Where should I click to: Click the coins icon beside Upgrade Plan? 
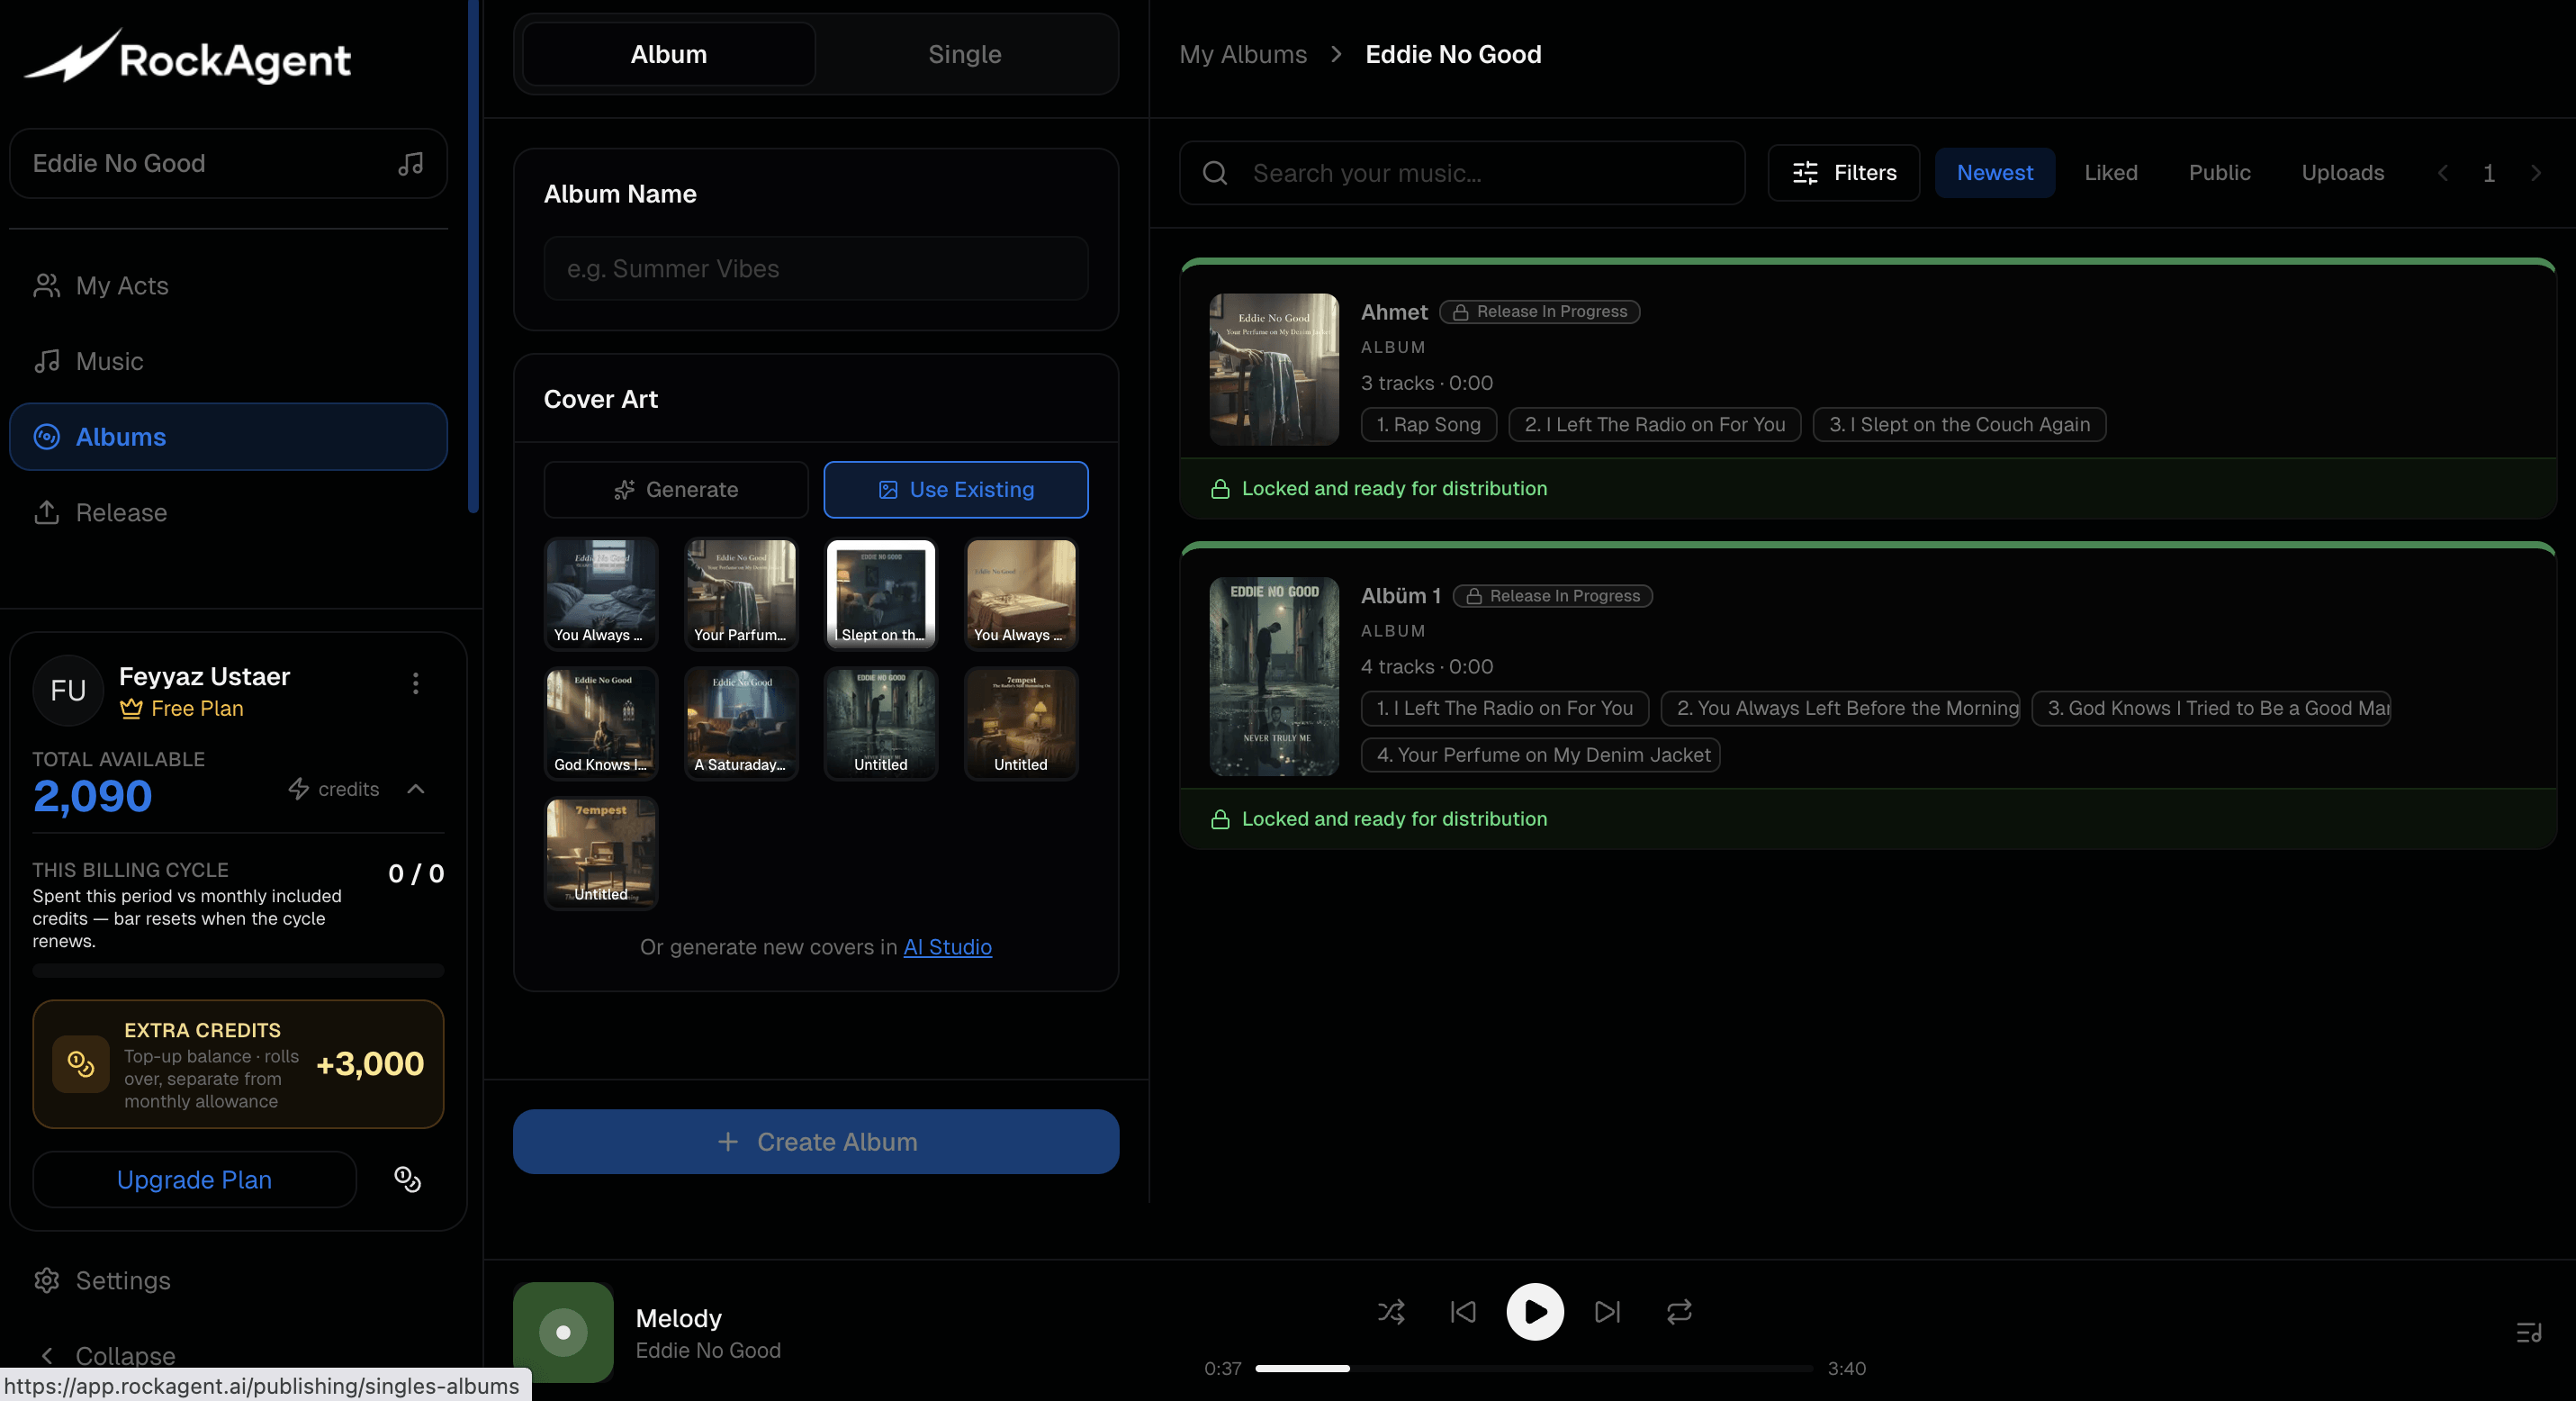[407, 1179]
